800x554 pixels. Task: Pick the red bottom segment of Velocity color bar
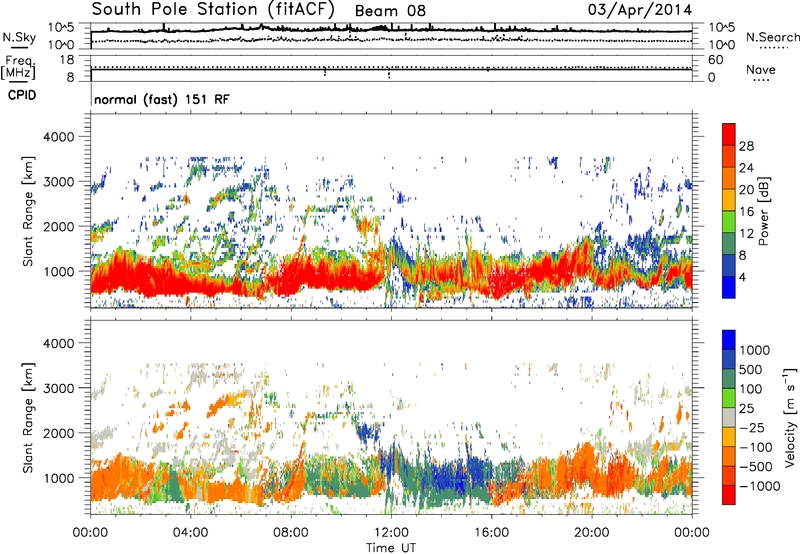(x=729, y=495)
